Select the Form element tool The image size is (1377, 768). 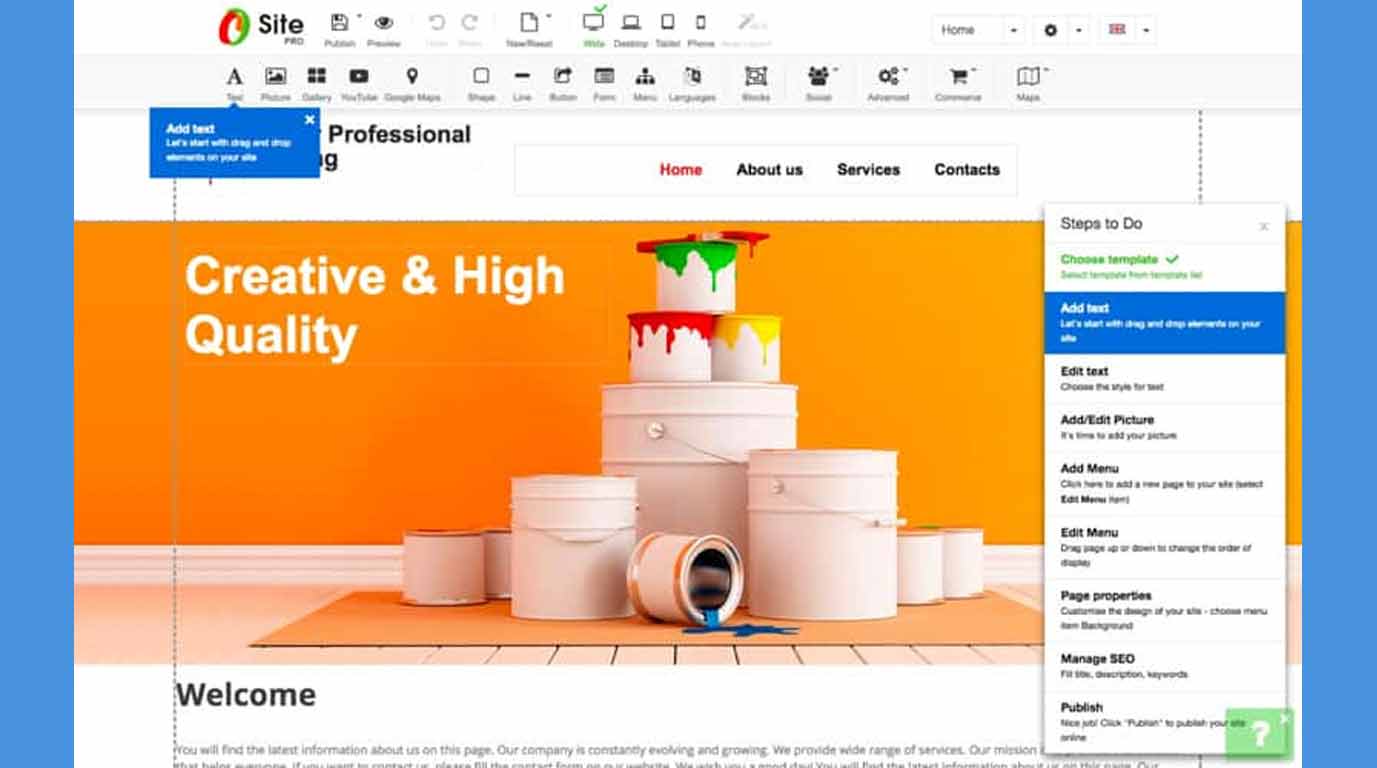click(x=604, y=83)
